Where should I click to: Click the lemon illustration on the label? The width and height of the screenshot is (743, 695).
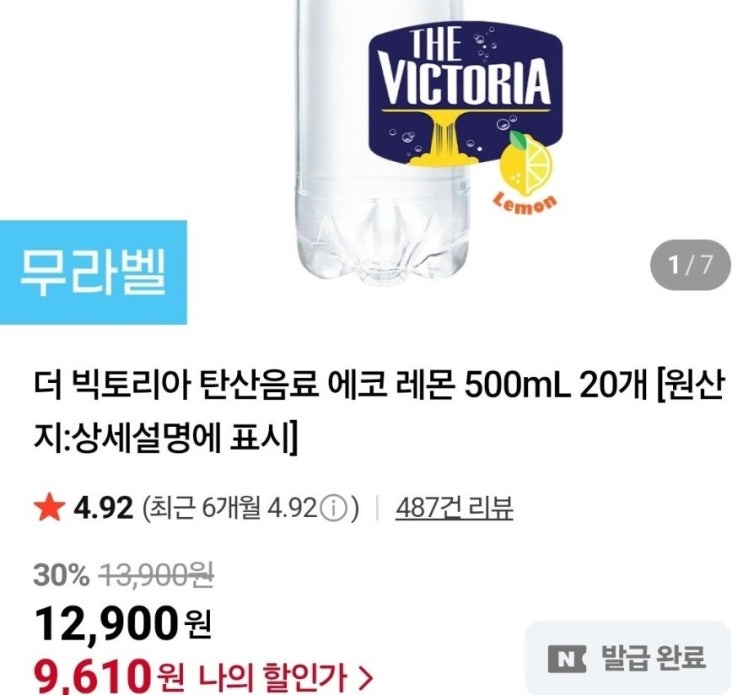tap(525, 164)
